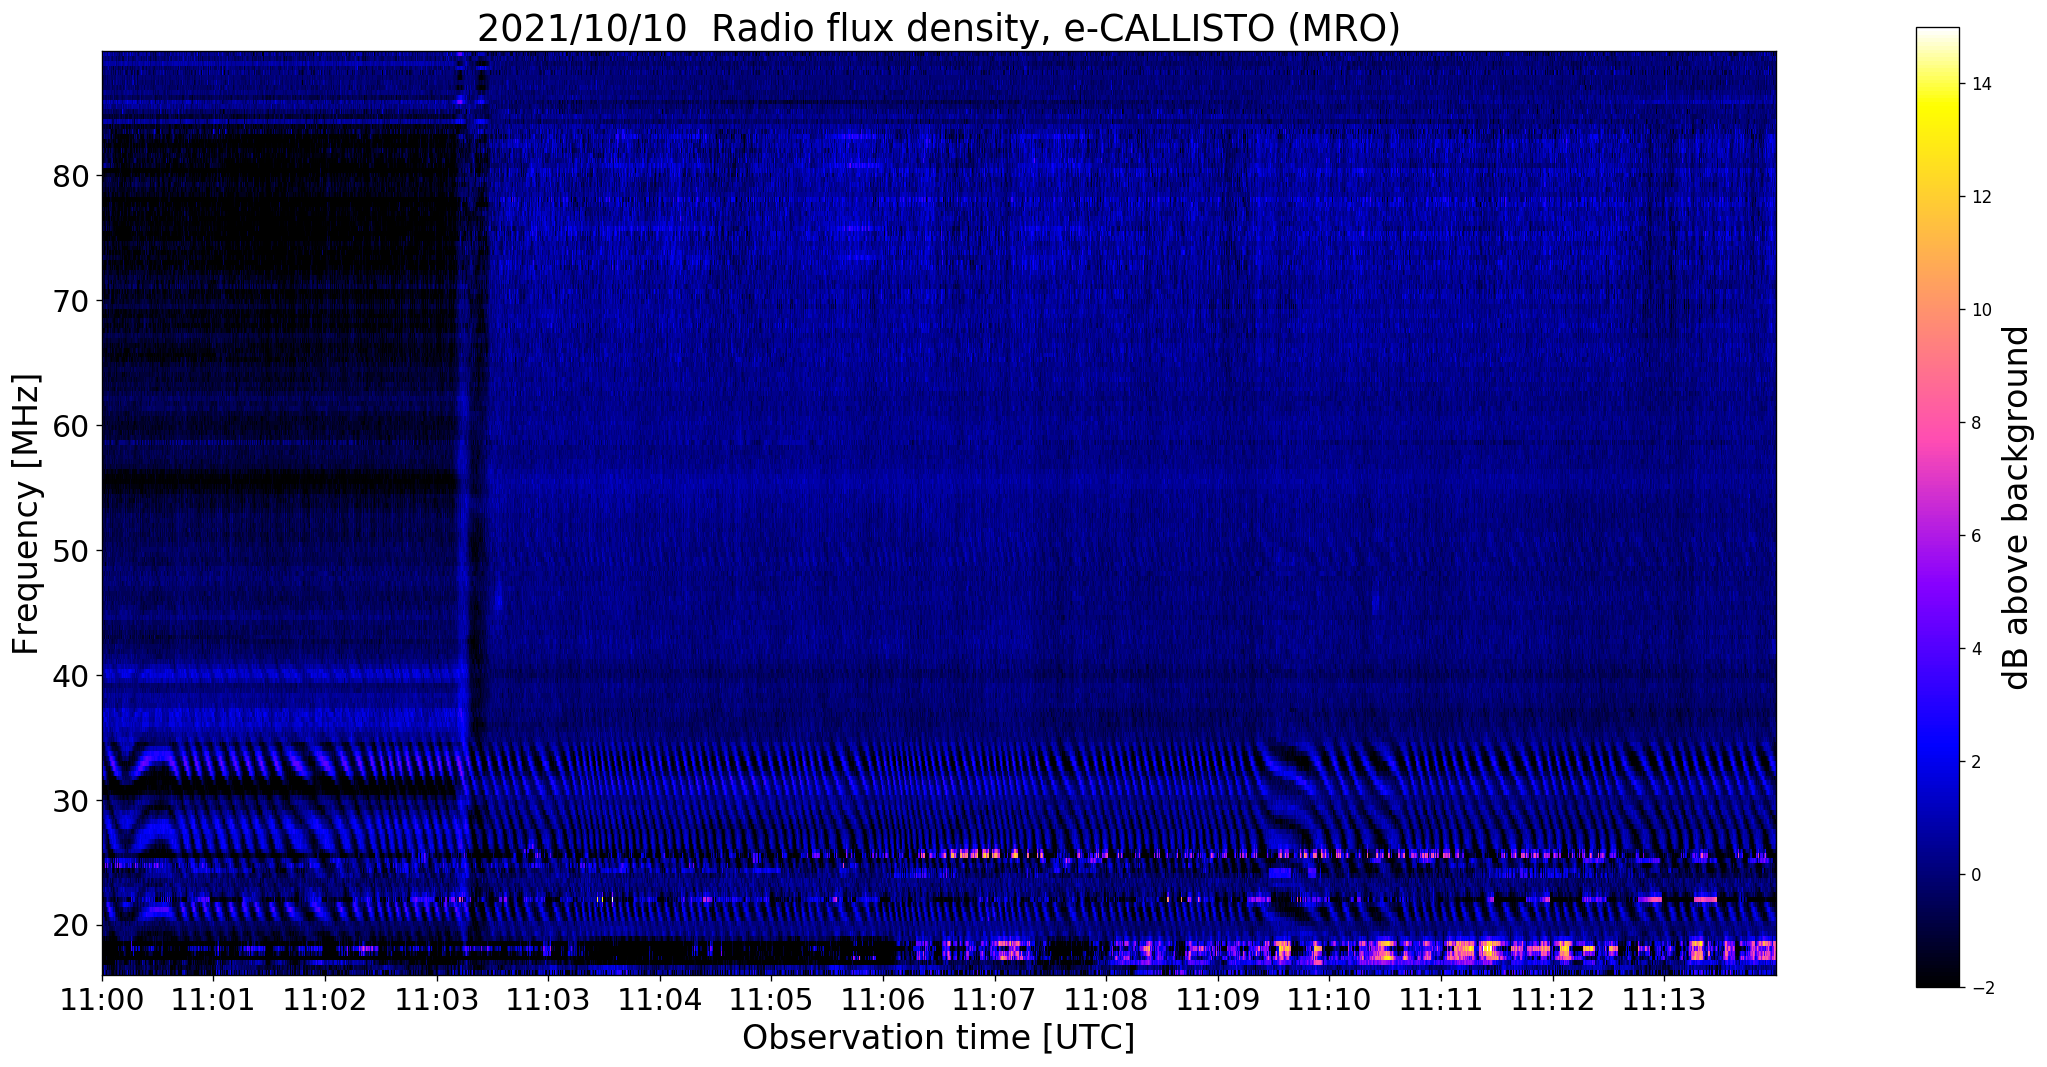
Task: Click the 11:00 time tick label
Action: [102, 999]
